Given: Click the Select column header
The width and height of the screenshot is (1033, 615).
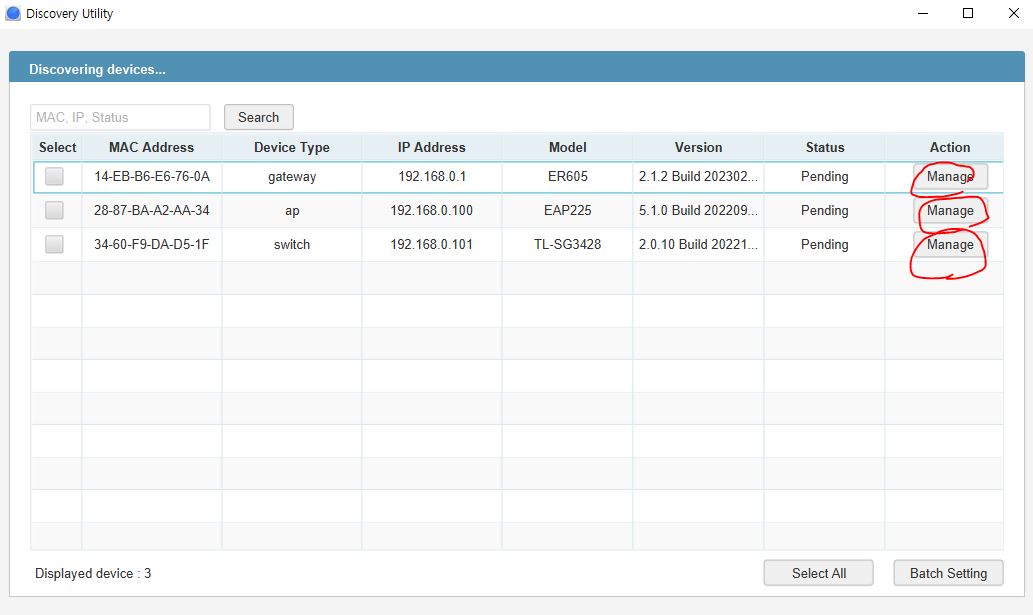Looking at the screenshot, I should tap(57, 147).
